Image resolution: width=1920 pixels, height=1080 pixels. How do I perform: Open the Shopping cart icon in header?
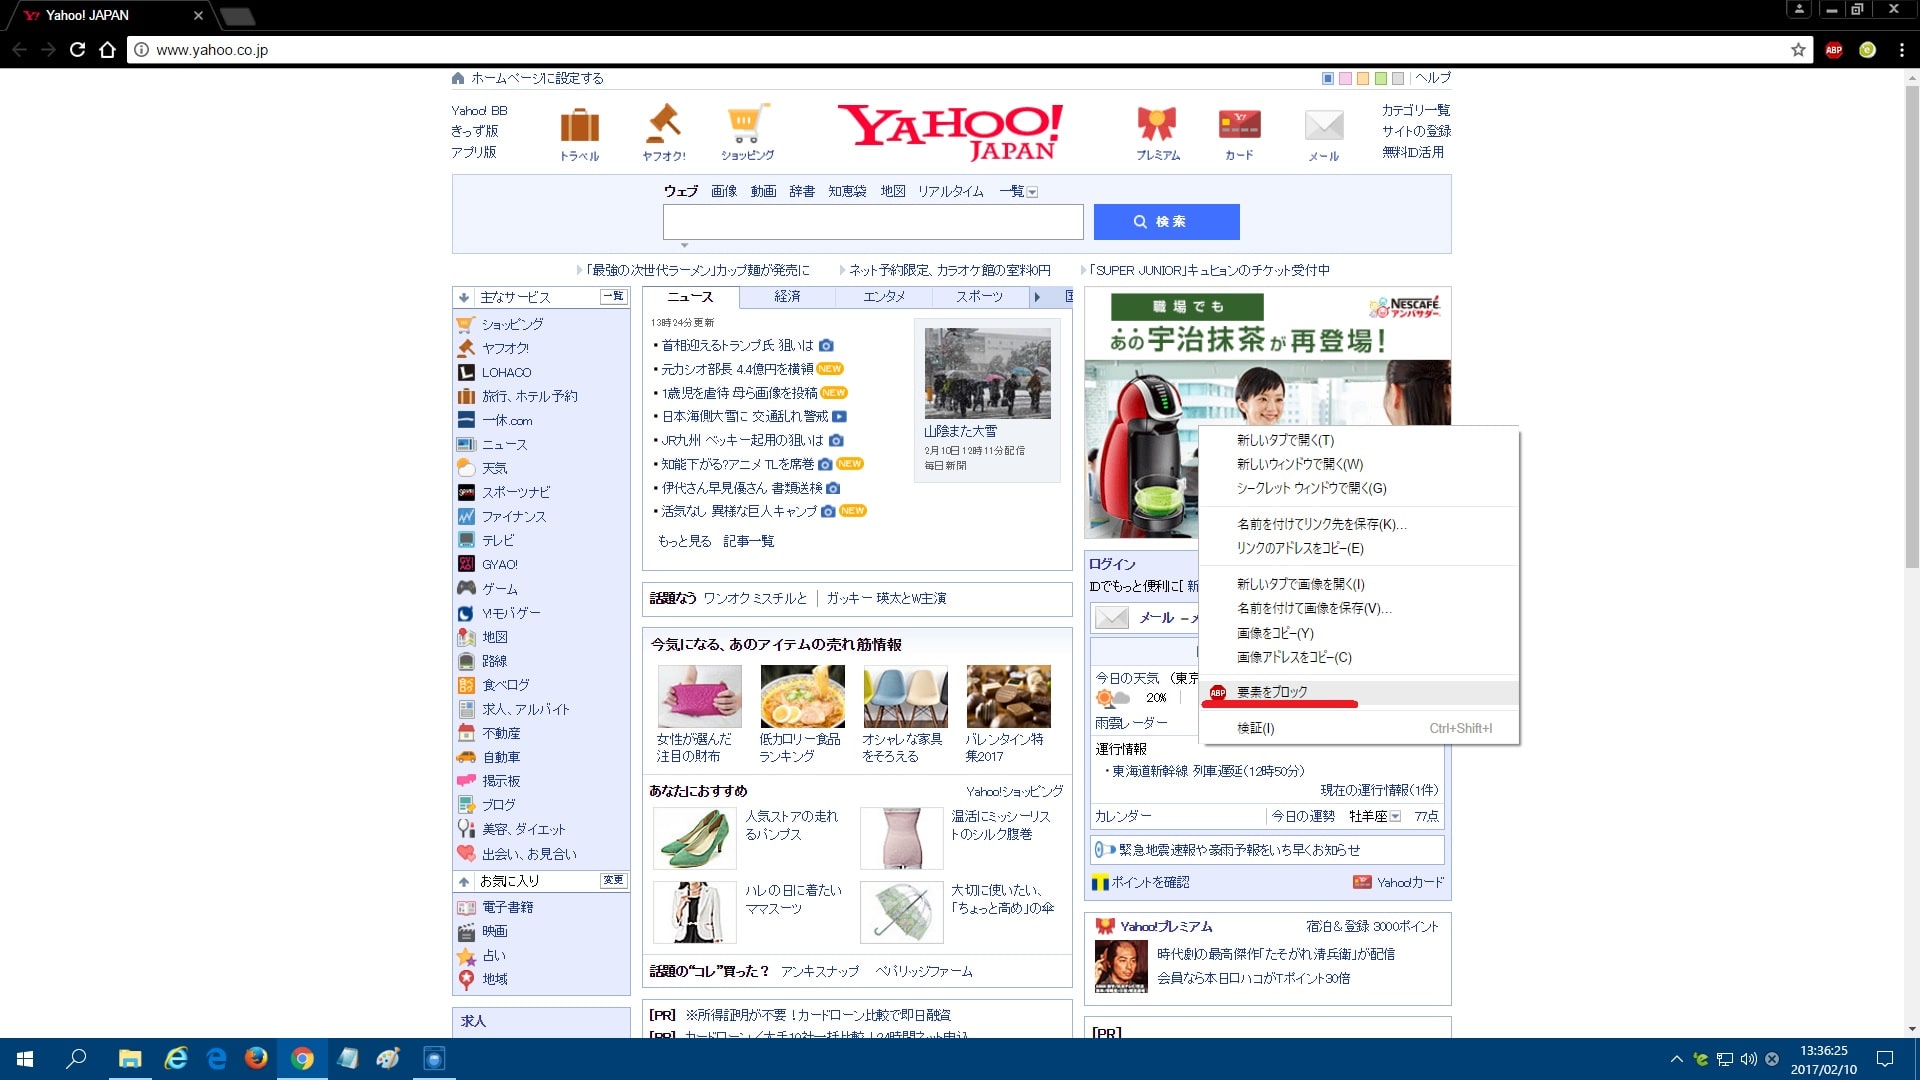pos(747,124)
